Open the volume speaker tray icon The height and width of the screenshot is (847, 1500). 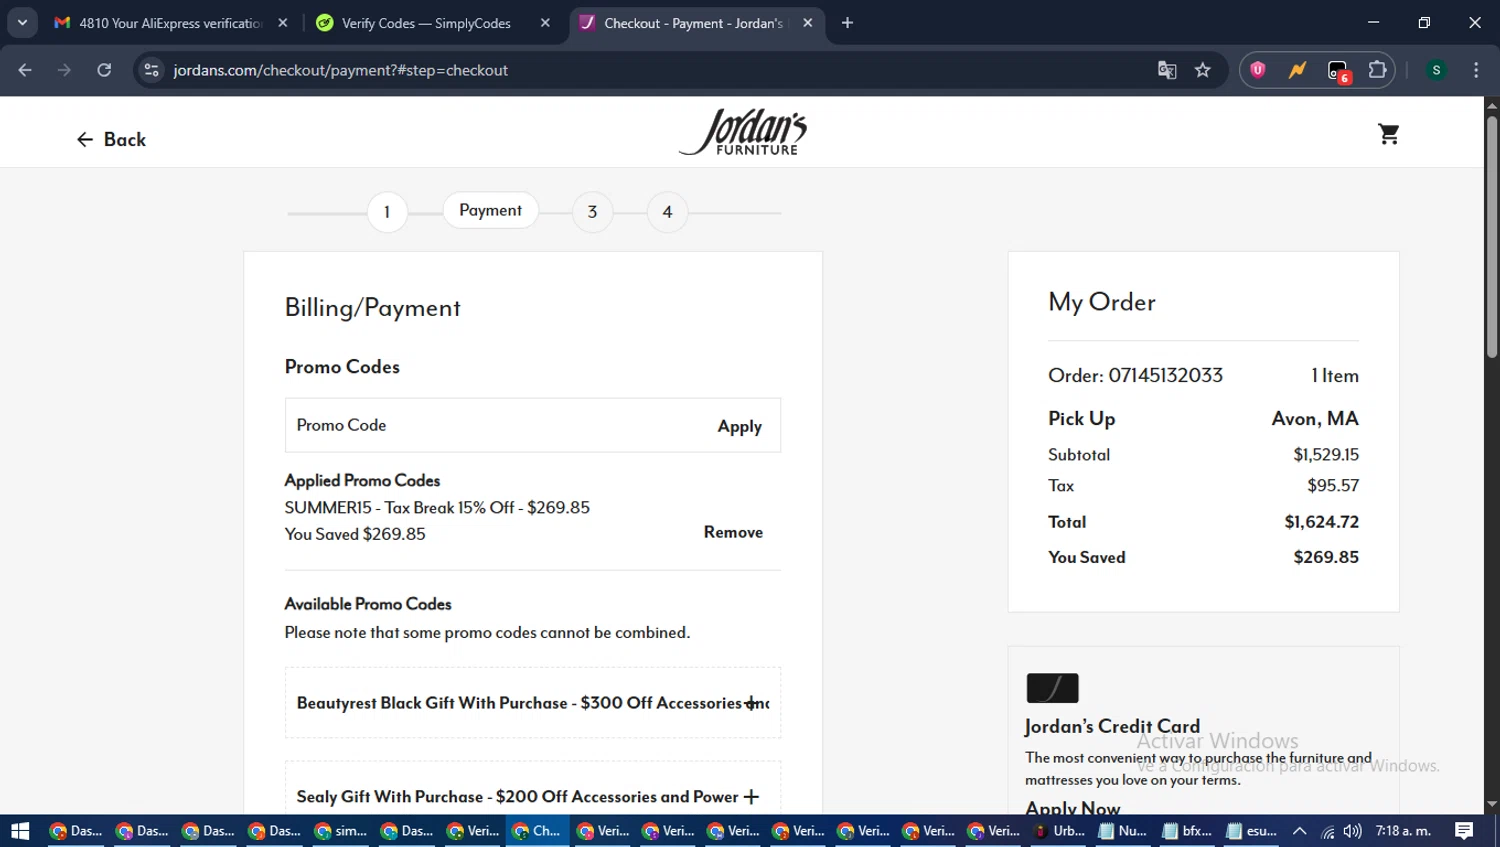click(1353, 831)
